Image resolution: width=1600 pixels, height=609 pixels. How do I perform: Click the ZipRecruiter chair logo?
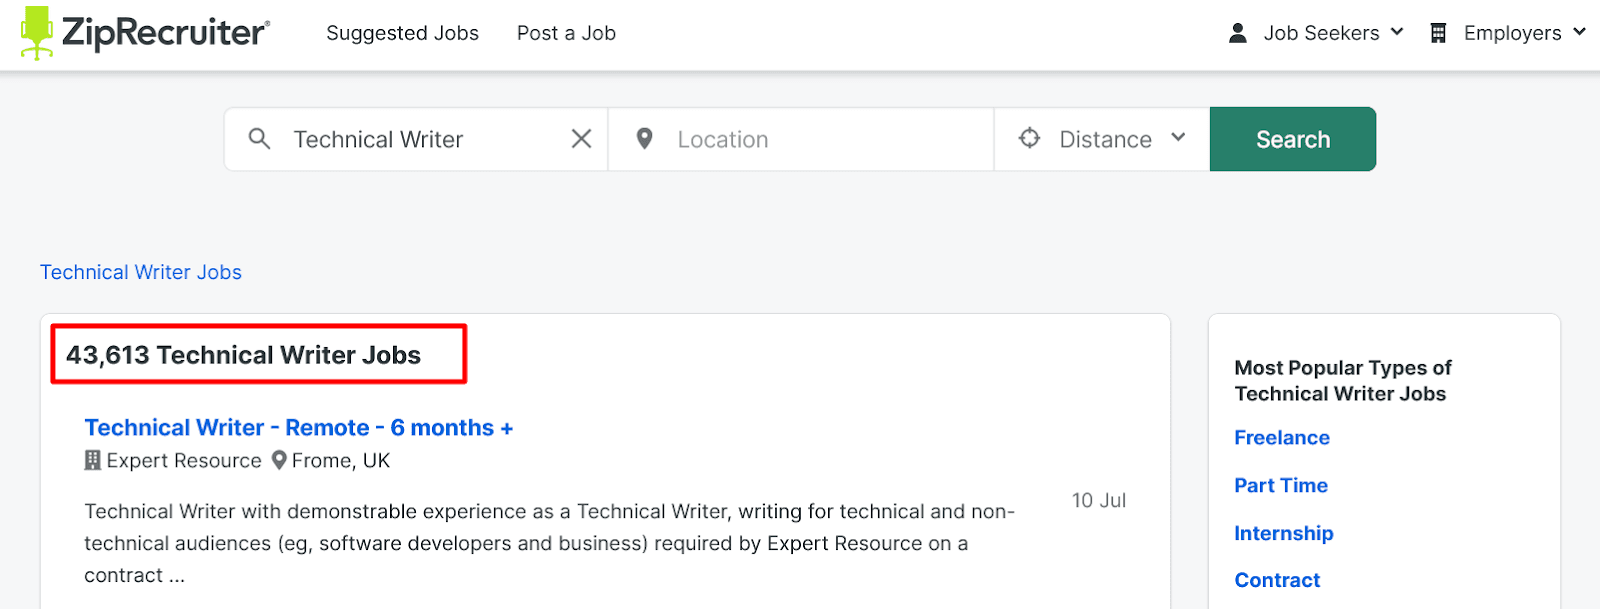(x=37, y=32)
